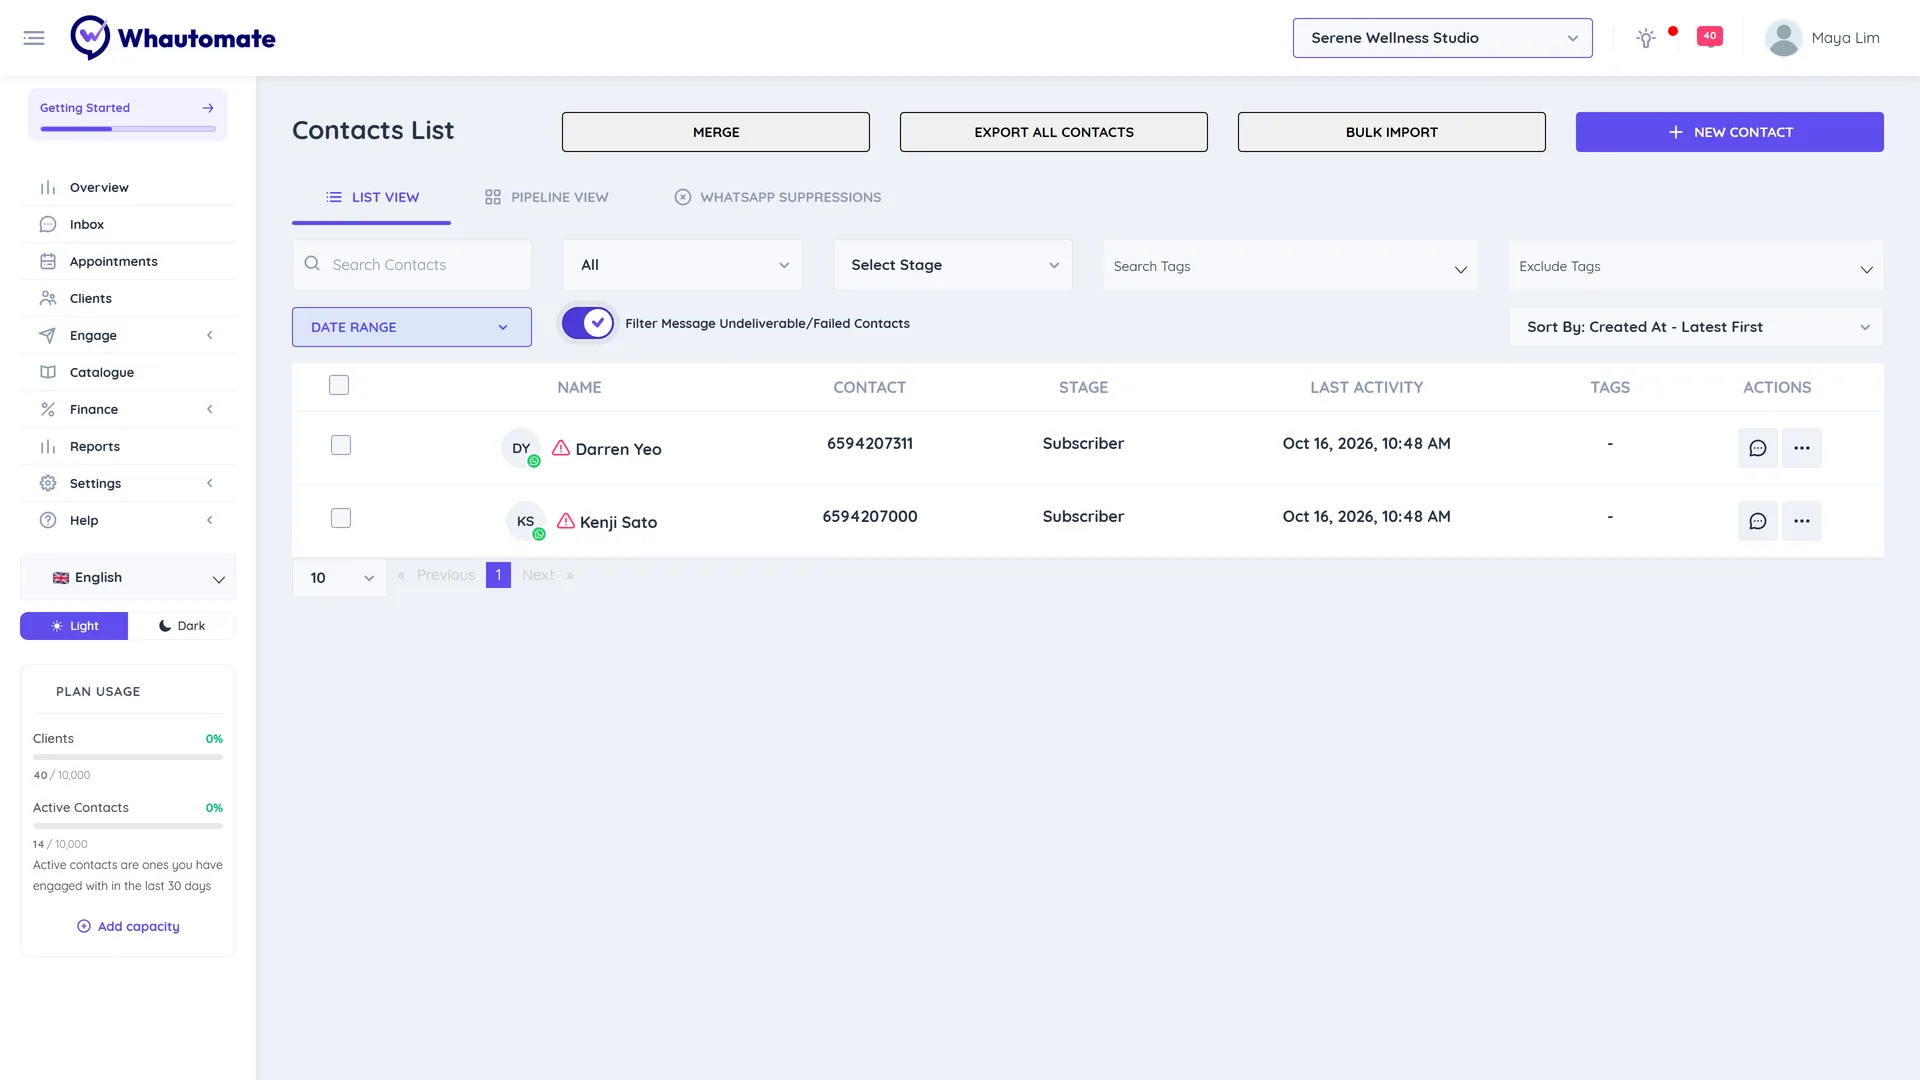Click EXPORT ALL CONTACTS button
This screenshot has width=1920, height=1080.
pyautogui.click(x=1054, y=132)
